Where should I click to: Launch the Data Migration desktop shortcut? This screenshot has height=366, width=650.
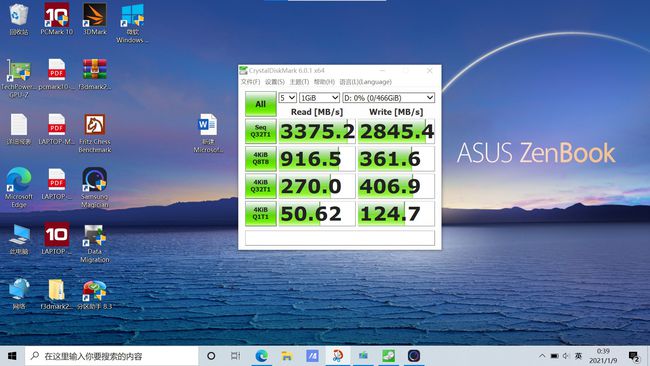[x=95, y=243]
